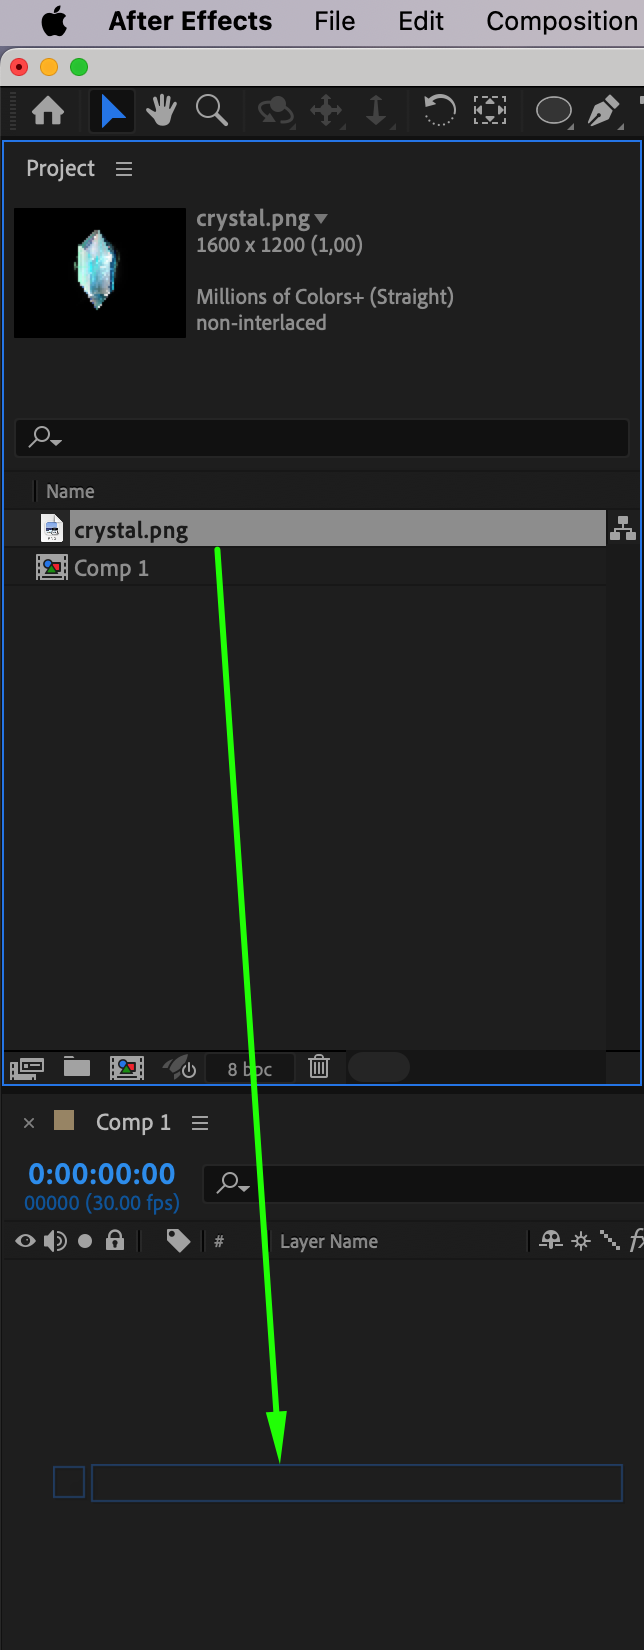Select the Hand tool
The width and height of the screenshot is (644, 1650).
pos(161,111)
